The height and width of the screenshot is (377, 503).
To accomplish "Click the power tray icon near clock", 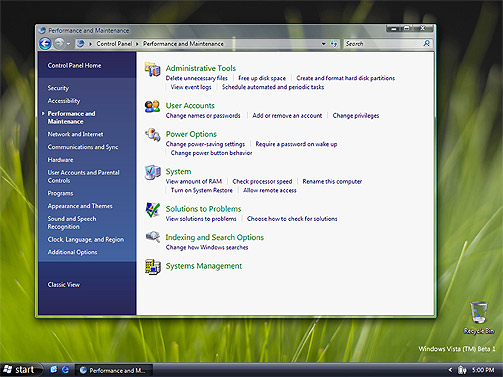I will tap(462, 370).
